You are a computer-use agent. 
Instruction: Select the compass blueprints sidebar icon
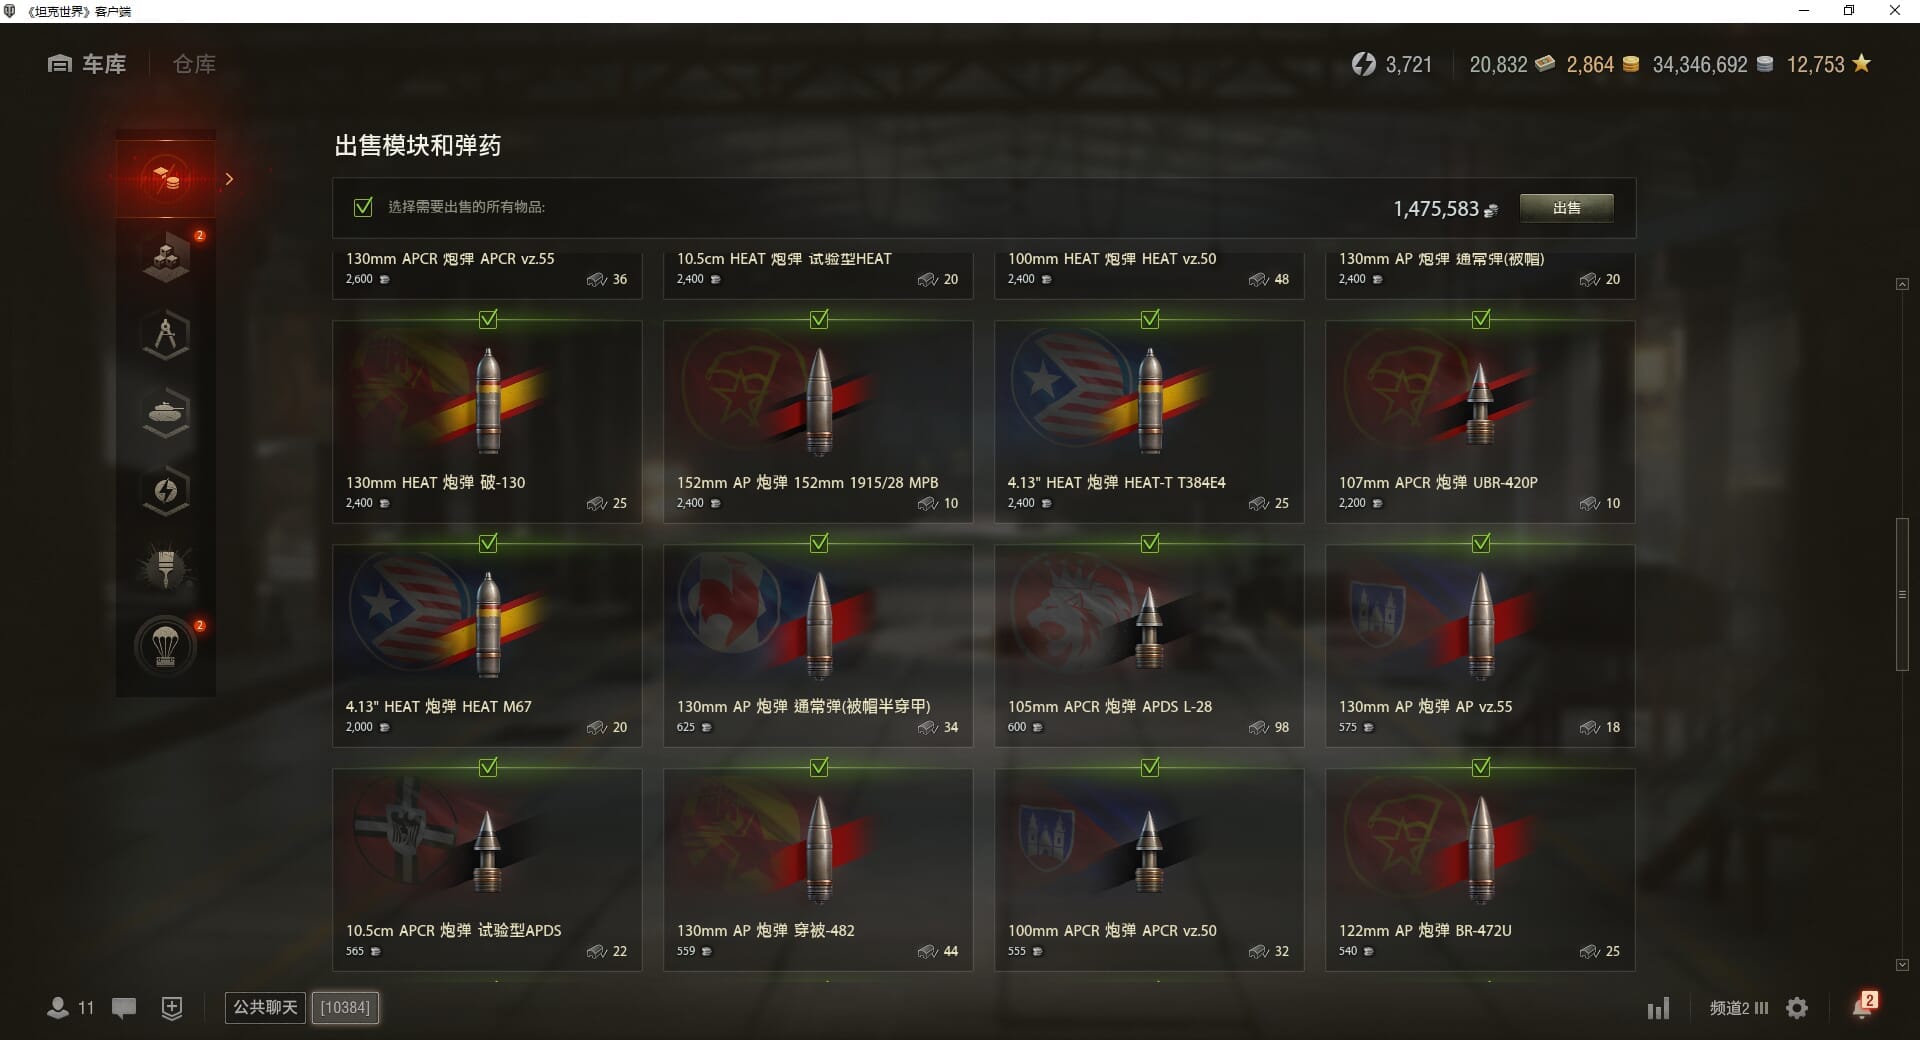(166, 335)
